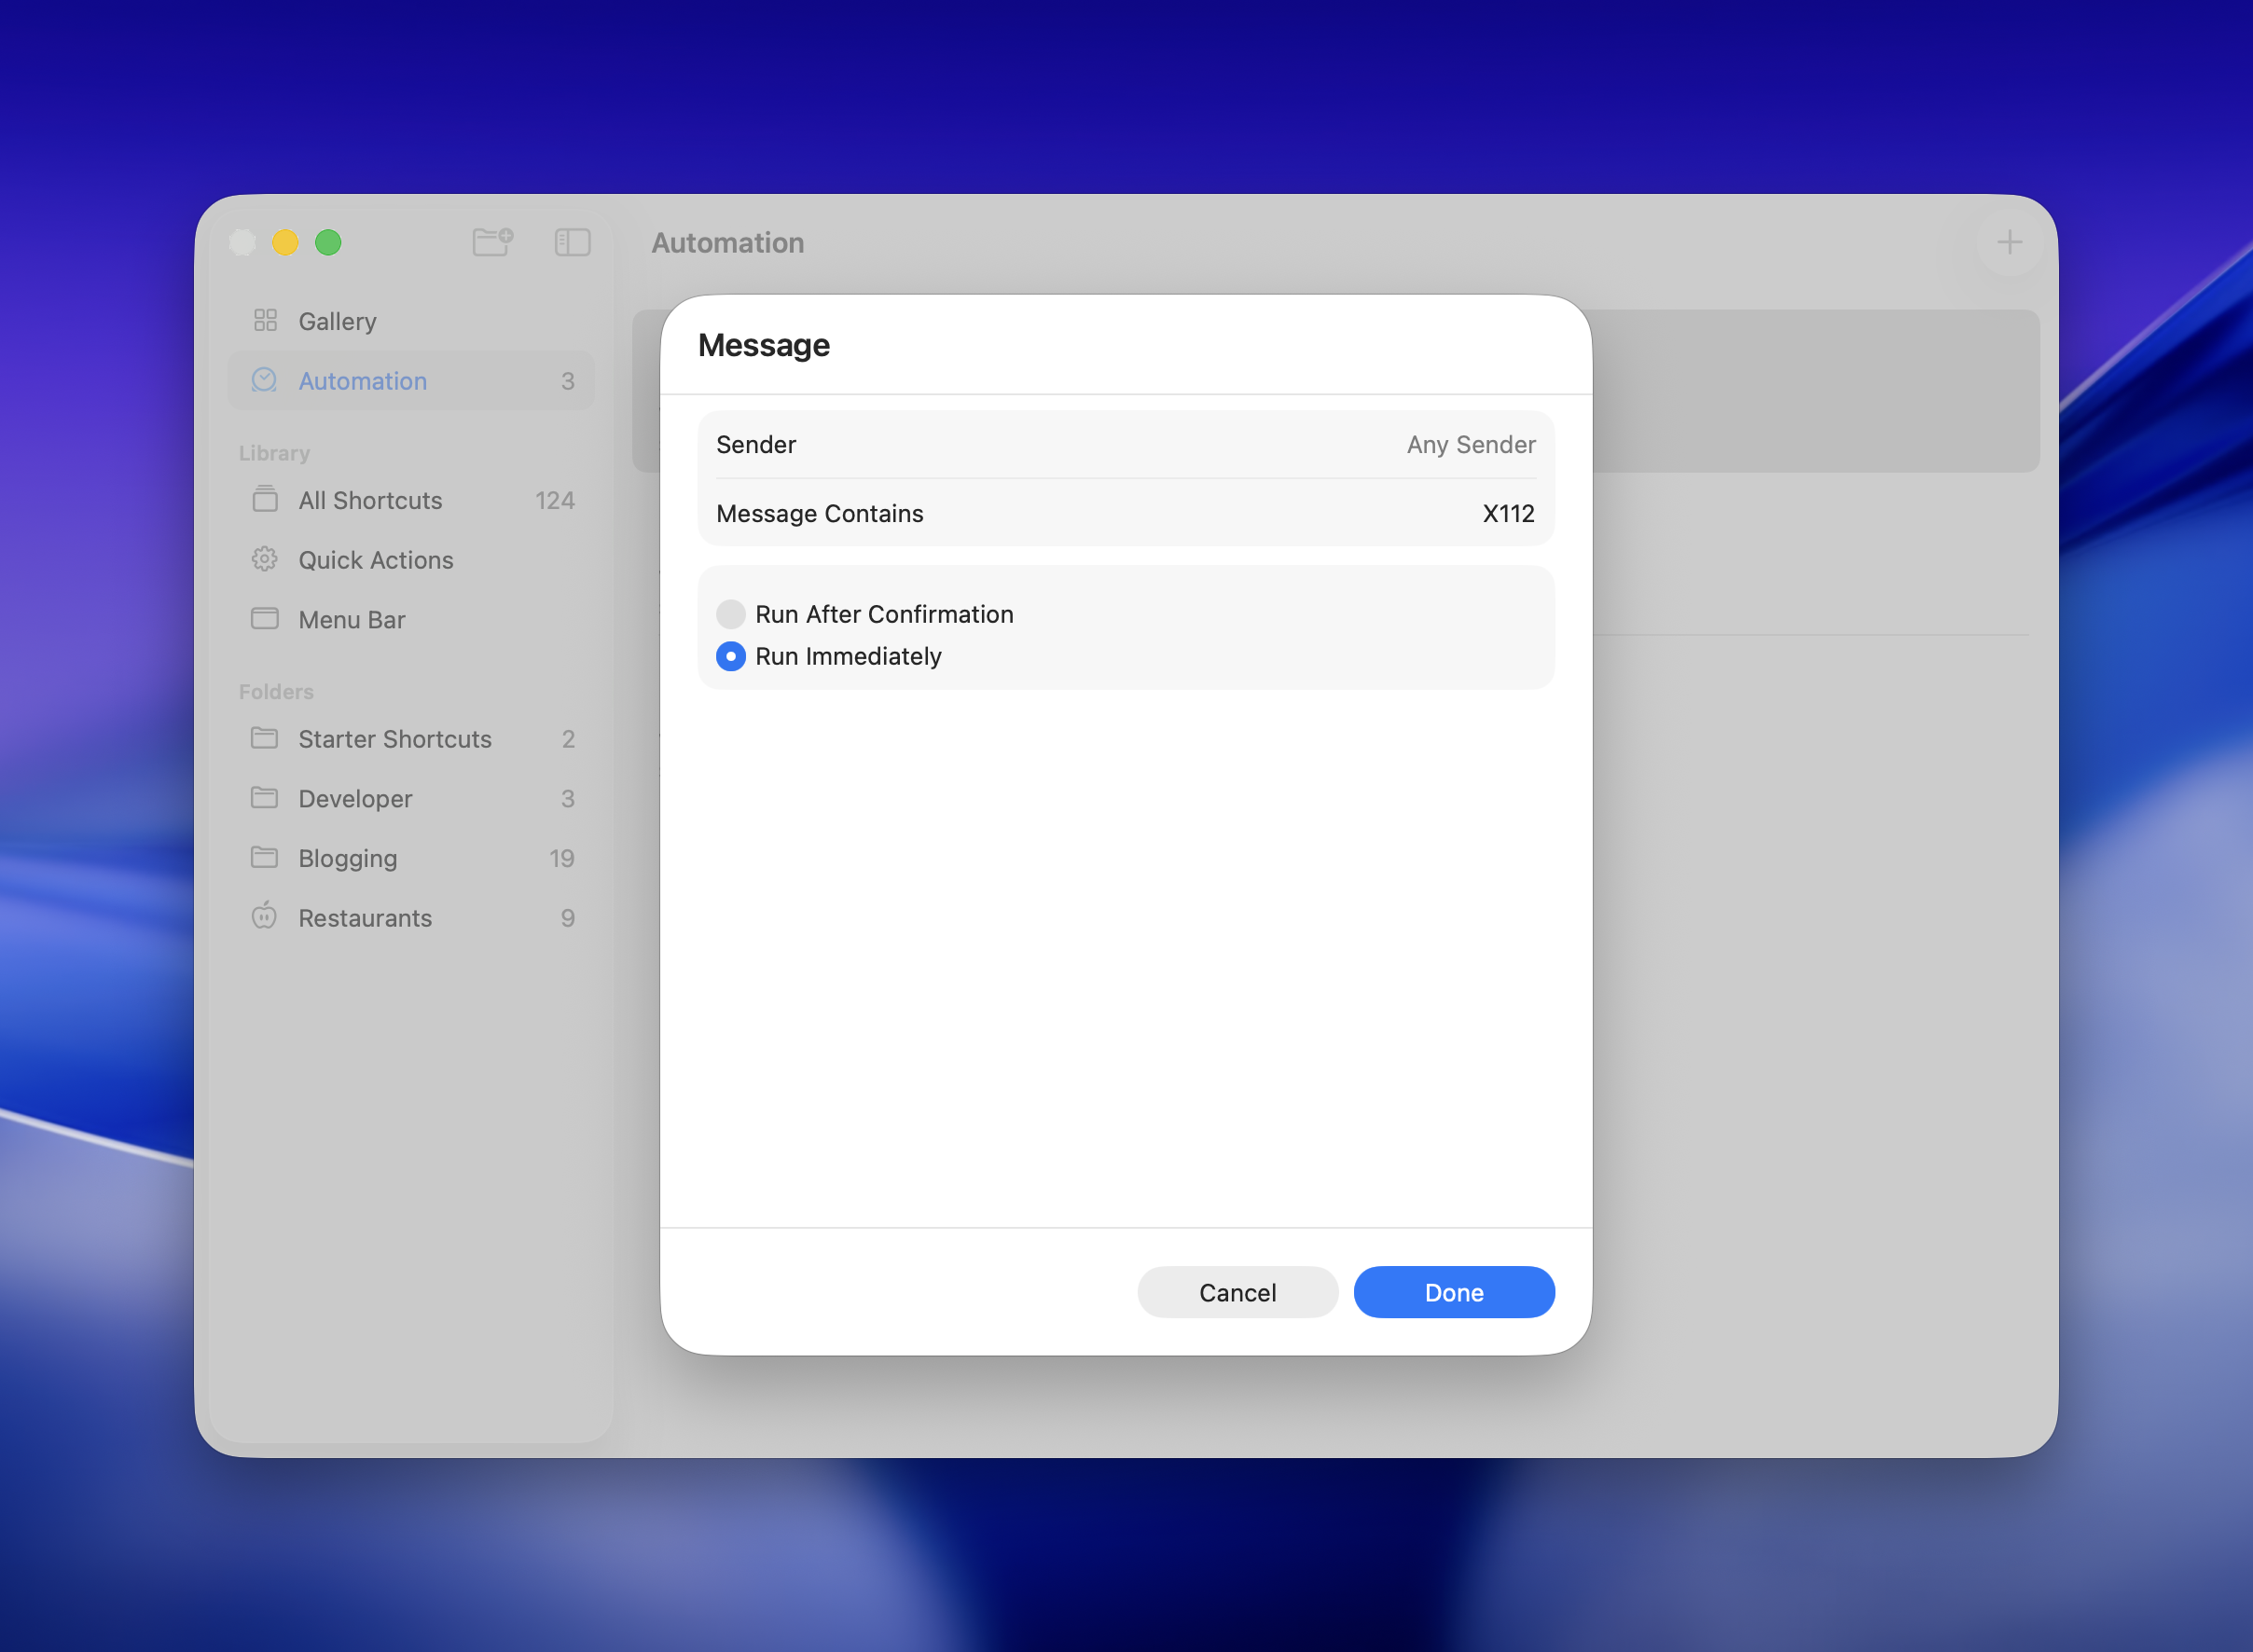Click the Menu Bar window icon
Screen dimensions: 2253x1652
tap(264, 619)
